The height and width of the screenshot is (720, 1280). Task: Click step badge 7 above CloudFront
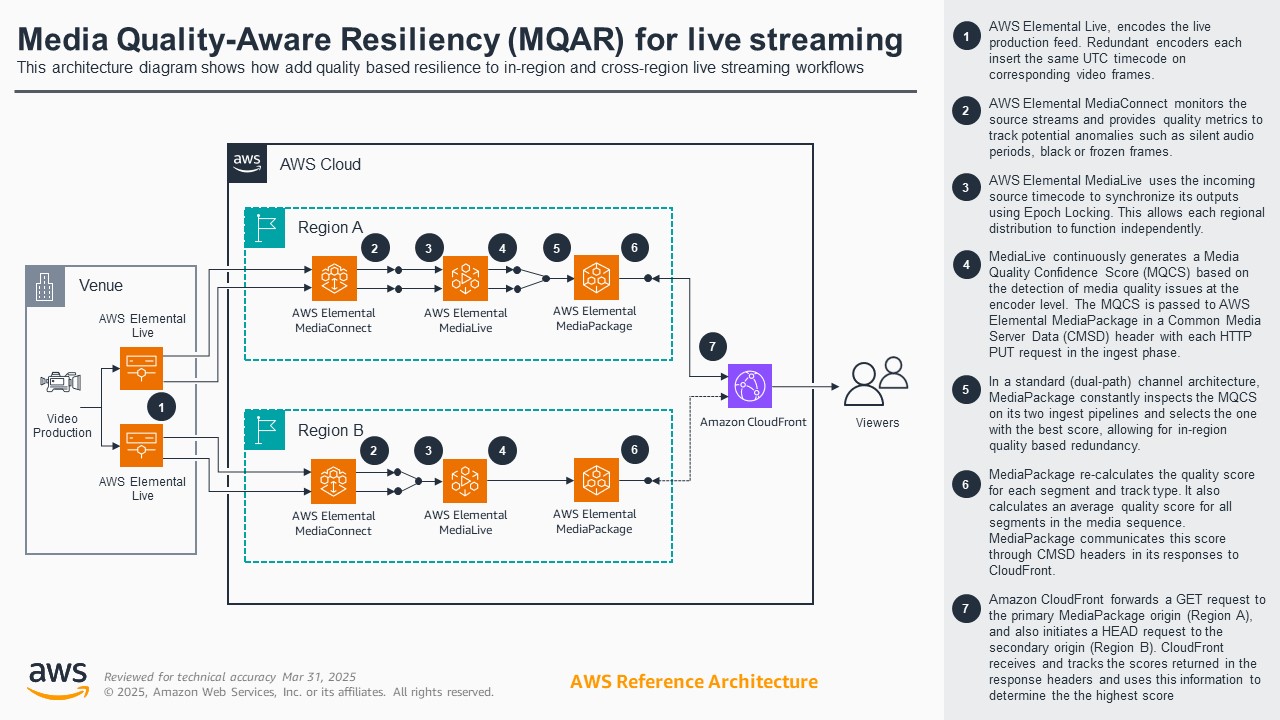tap(711, 345)
